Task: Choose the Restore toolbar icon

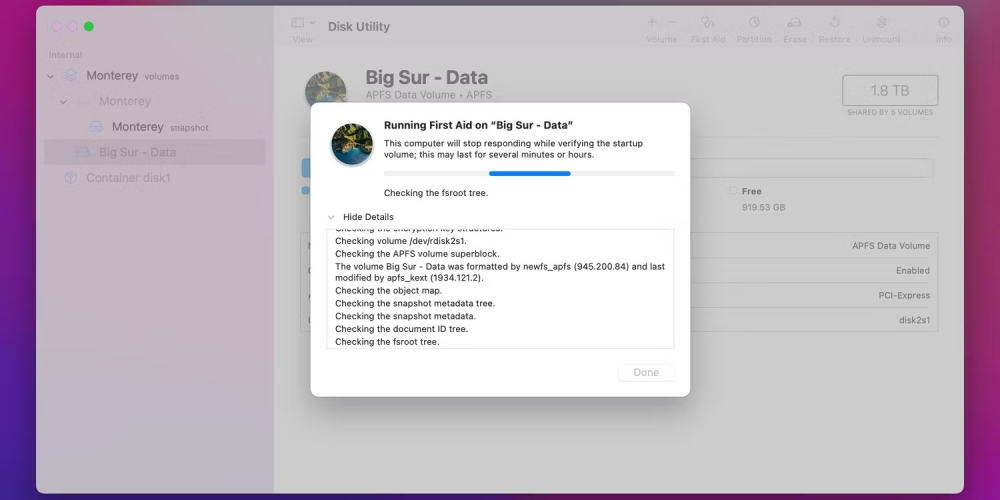Action: click(834, 22)
